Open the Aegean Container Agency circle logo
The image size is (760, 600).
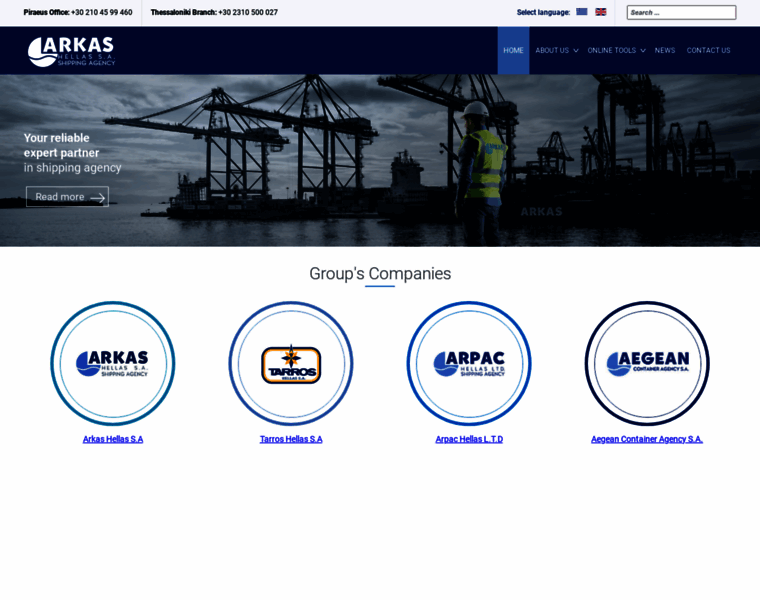(x=647, y=363)
